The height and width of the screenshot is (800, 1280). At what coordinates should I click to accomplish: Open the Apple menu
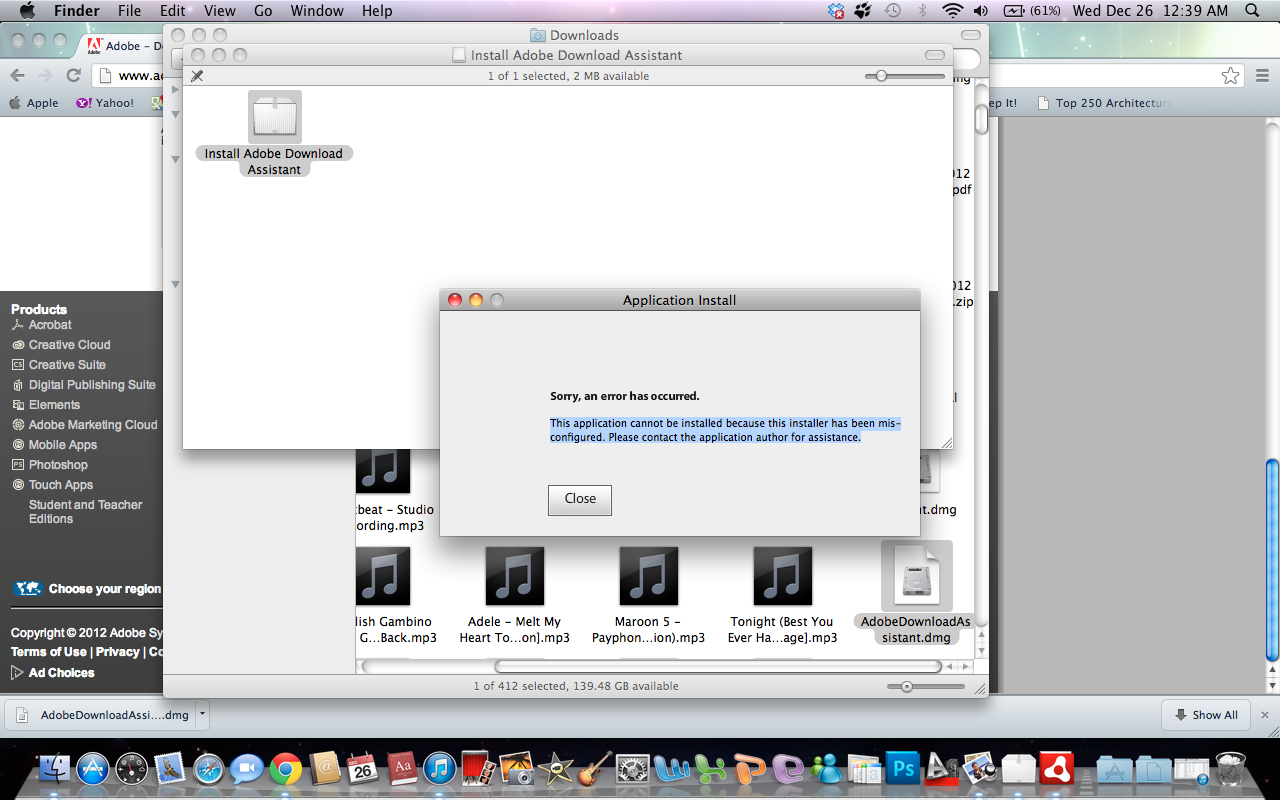coord(27,11)
